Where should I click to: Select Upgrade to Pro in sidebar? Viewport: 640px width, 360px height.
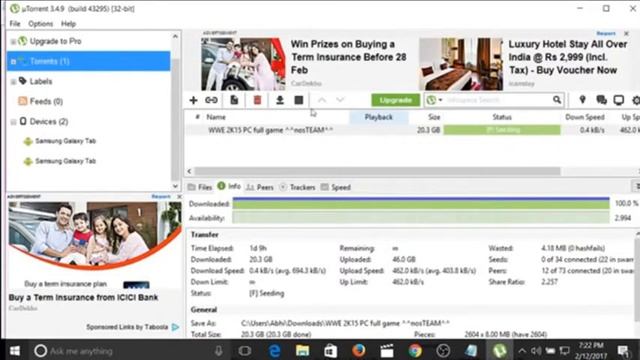(x=56, y=41)
